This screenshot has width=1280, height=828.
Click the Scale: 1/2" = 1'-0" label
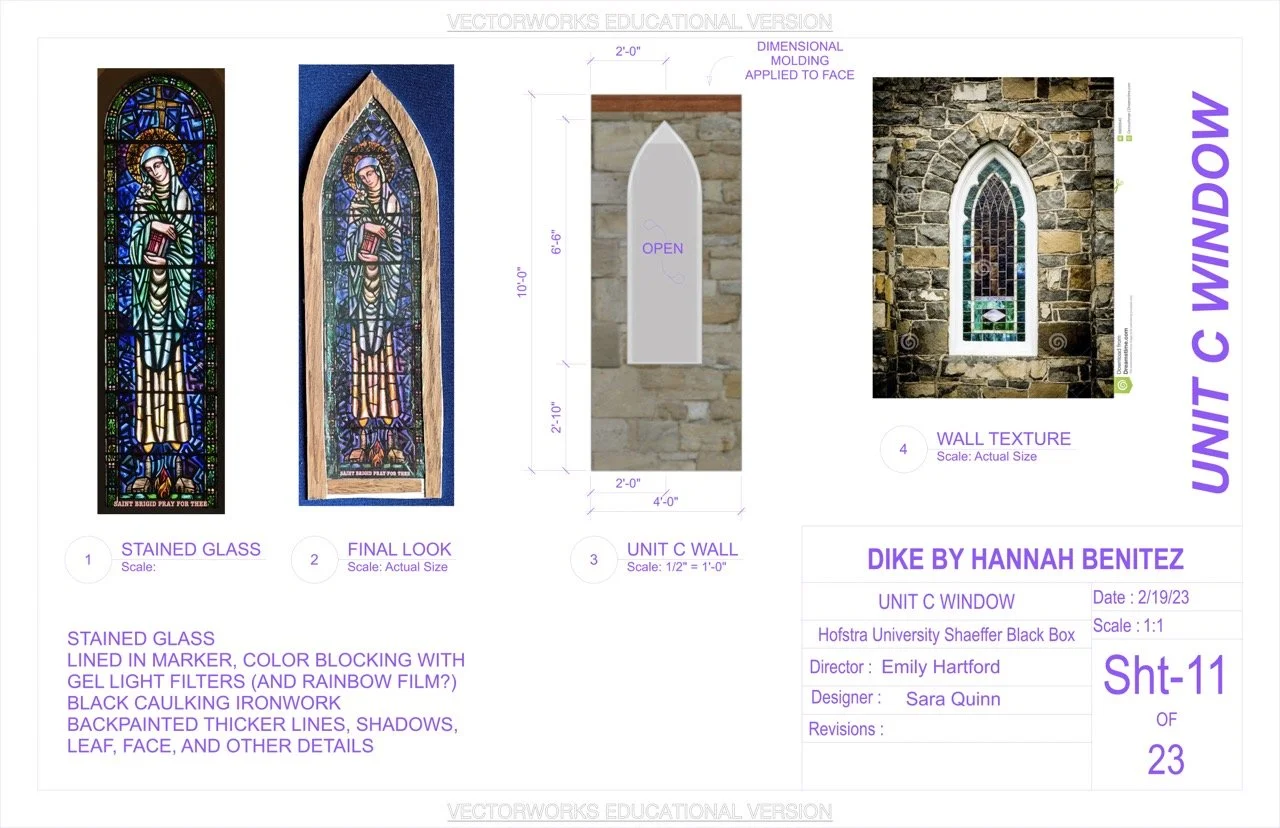[679, 567]
